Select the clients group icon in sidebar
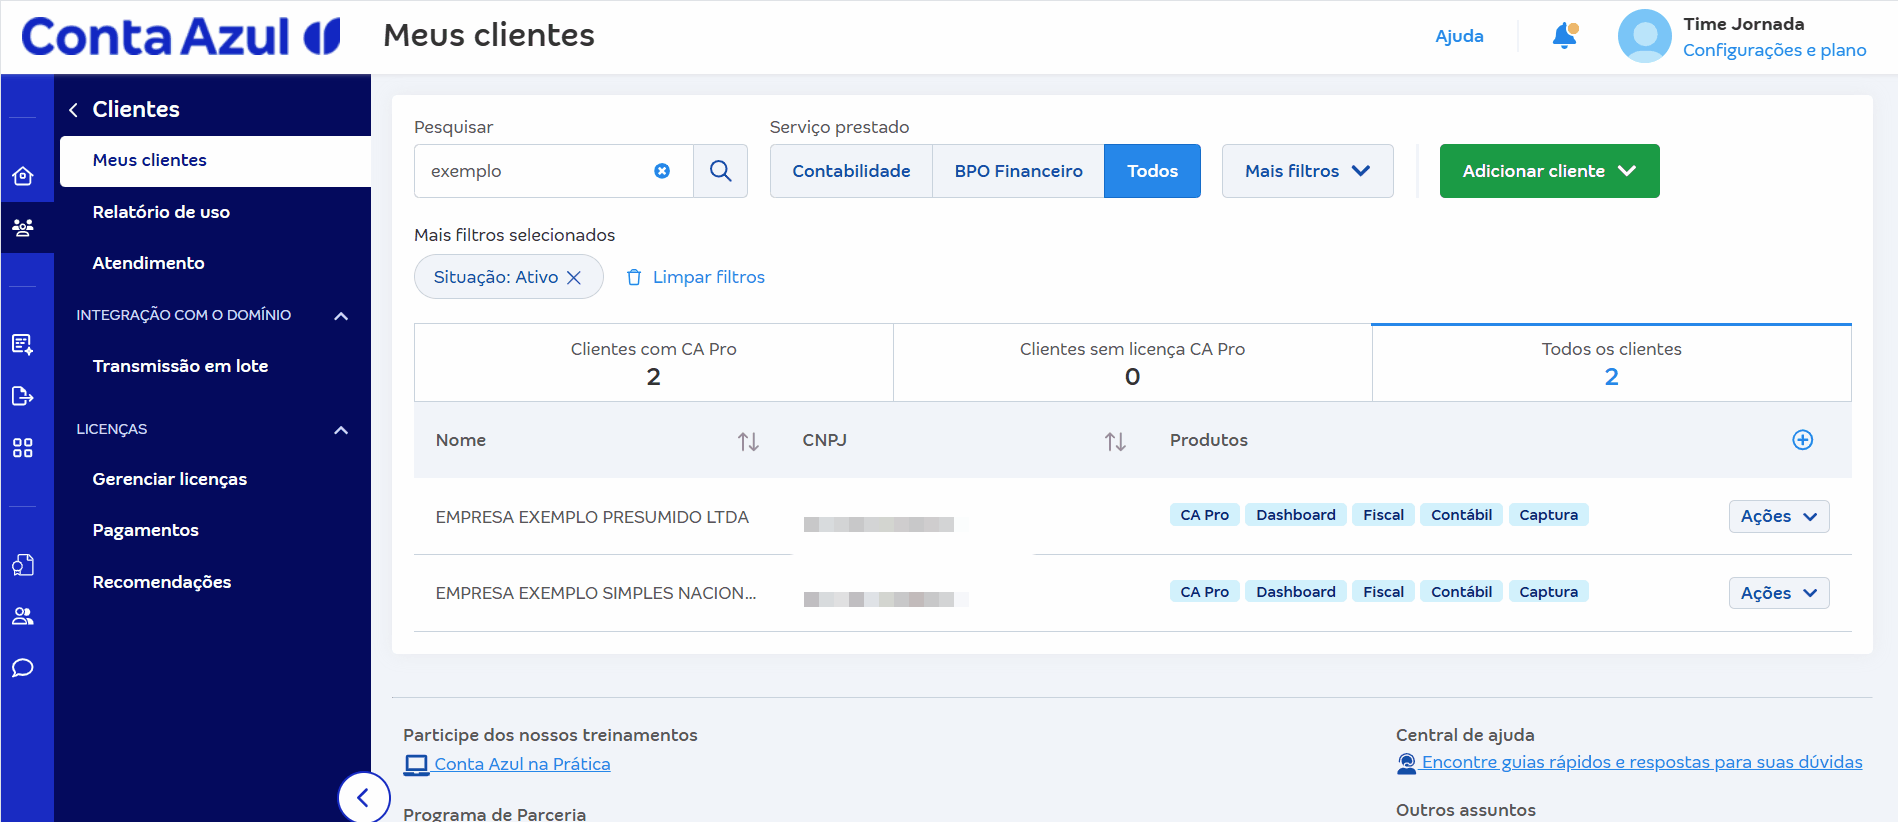The image size is (1898, 822). [23, 227]
